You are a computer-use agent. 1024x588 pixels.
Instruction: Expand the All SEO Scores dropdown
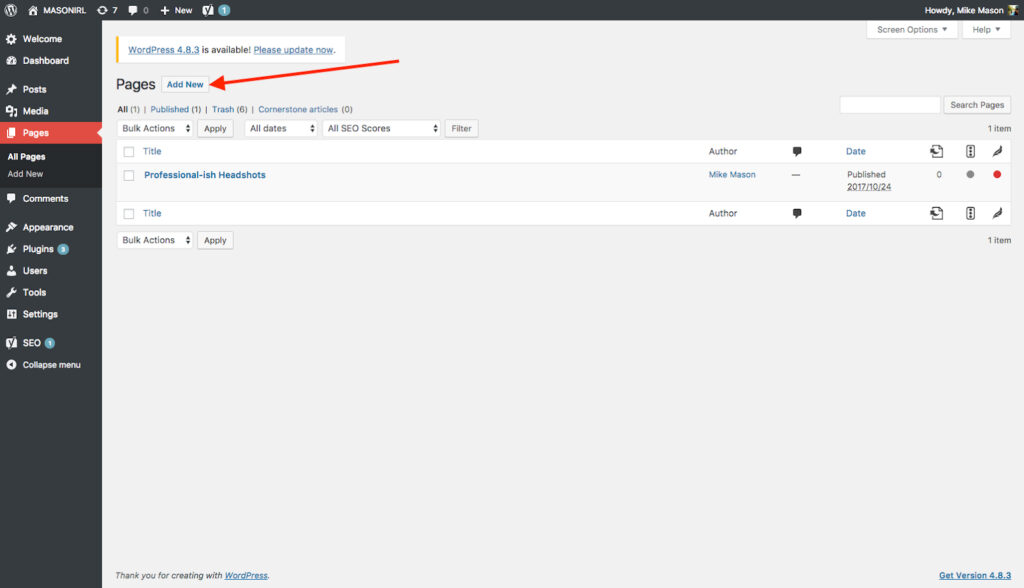coord(382,129)
